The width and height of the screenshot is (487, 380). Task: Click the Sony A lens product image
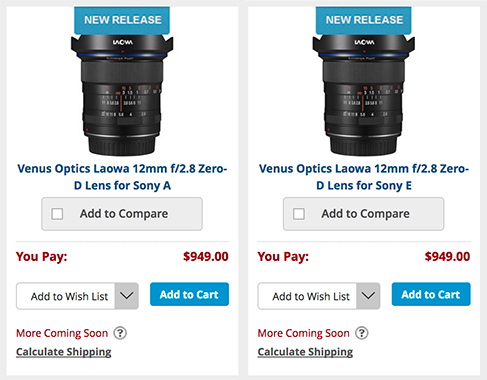tap(122, 95)
